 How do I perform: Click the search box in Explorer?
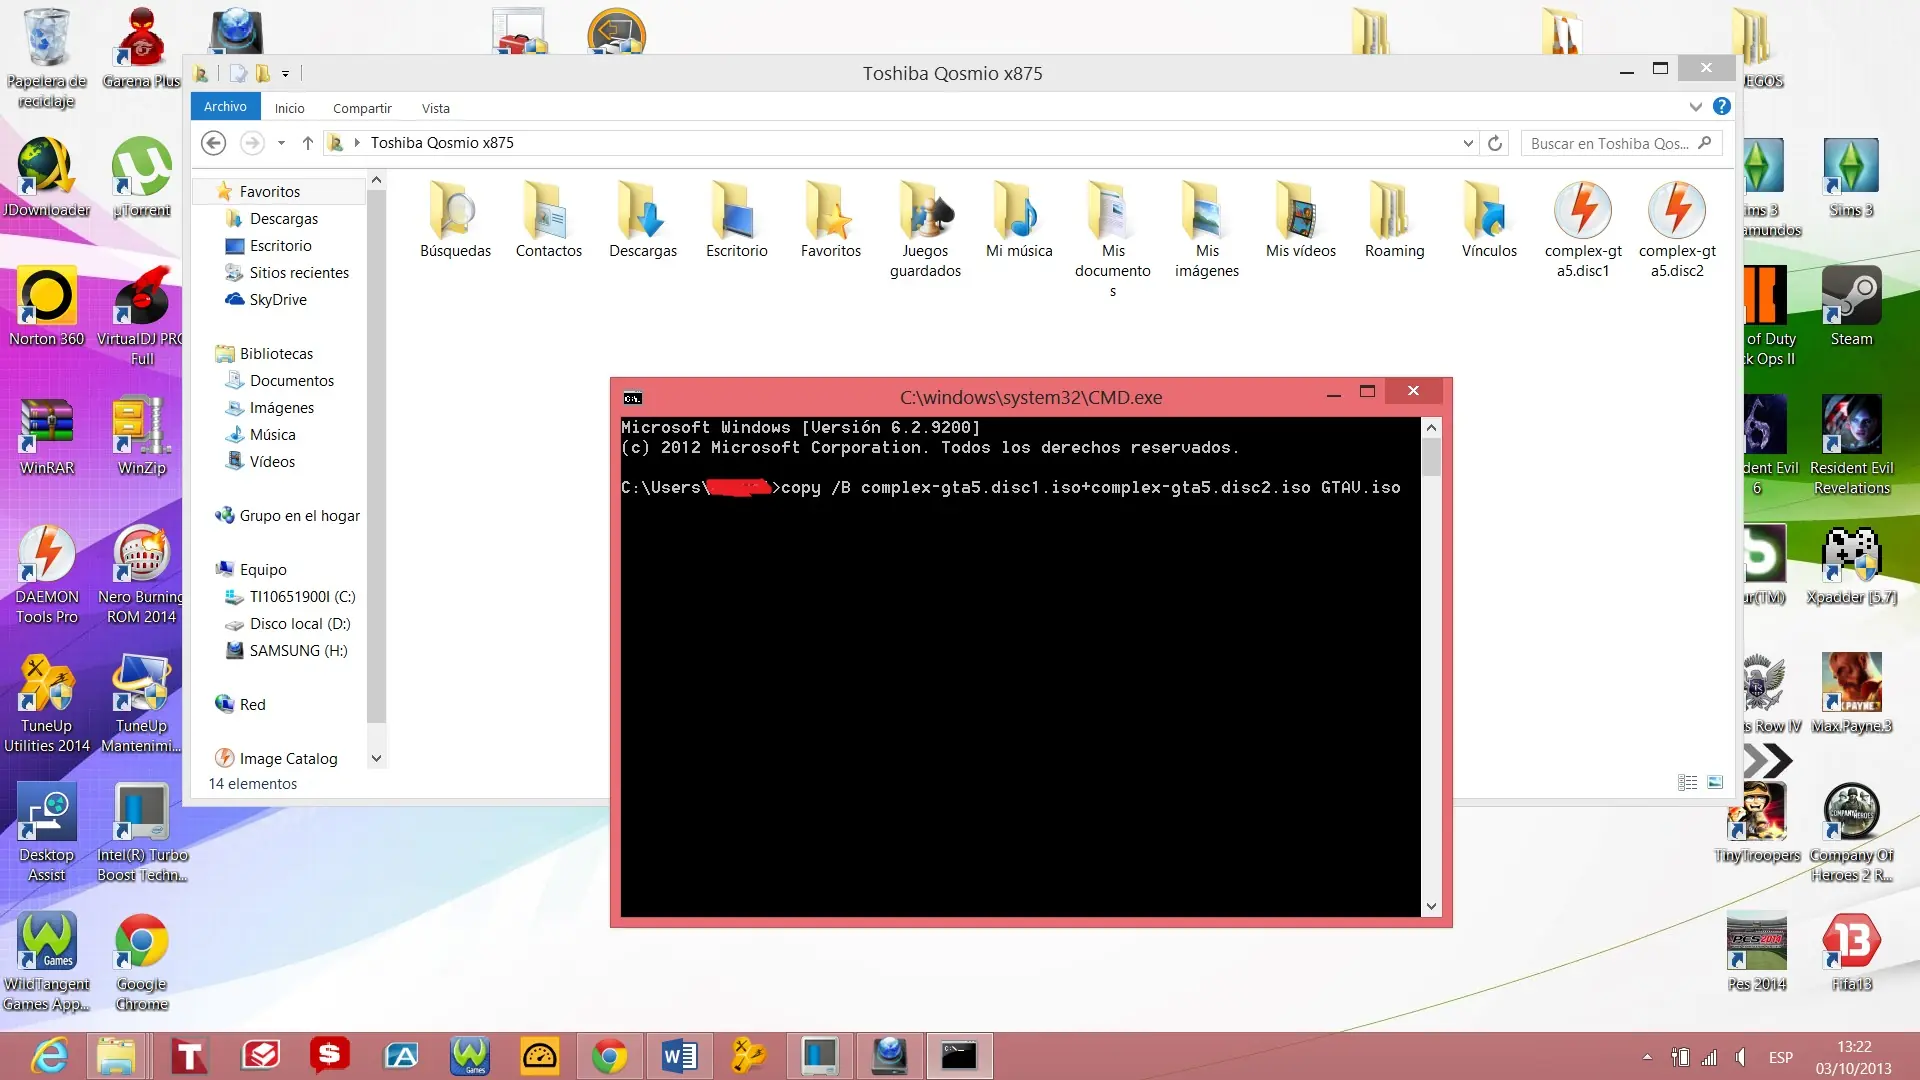1621,143
